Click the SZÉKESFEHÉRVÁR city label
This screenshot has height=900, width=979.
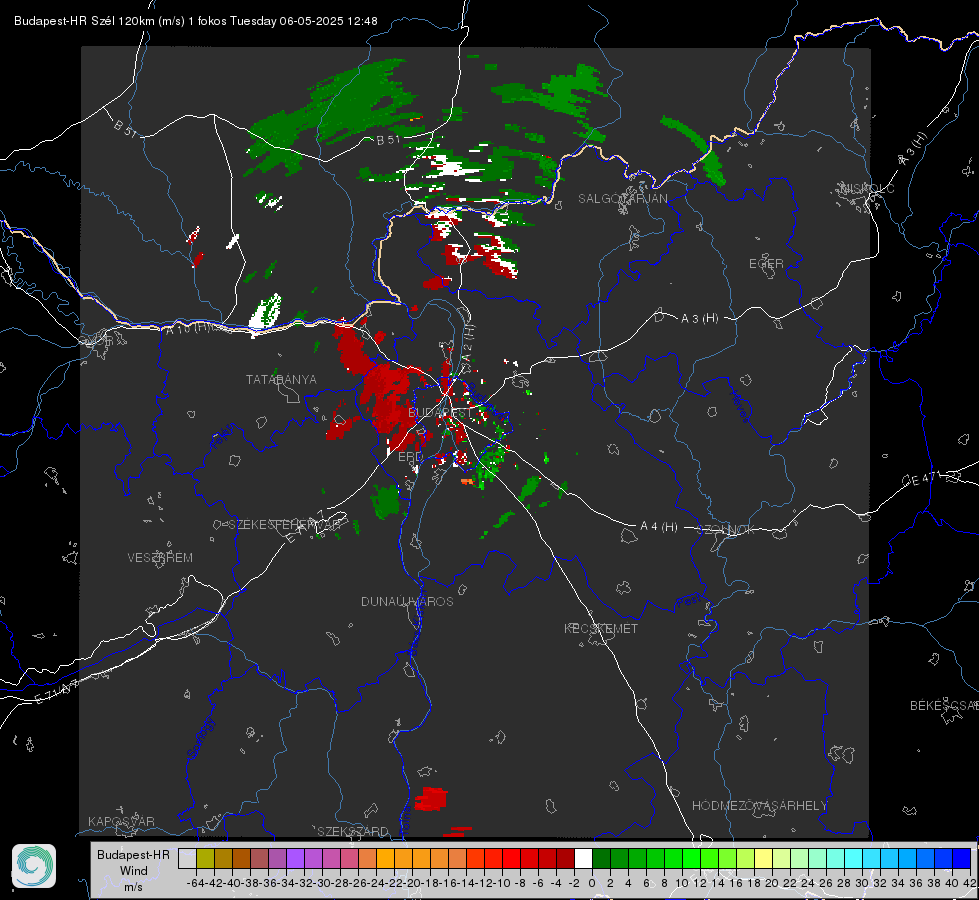click(283, 525)
